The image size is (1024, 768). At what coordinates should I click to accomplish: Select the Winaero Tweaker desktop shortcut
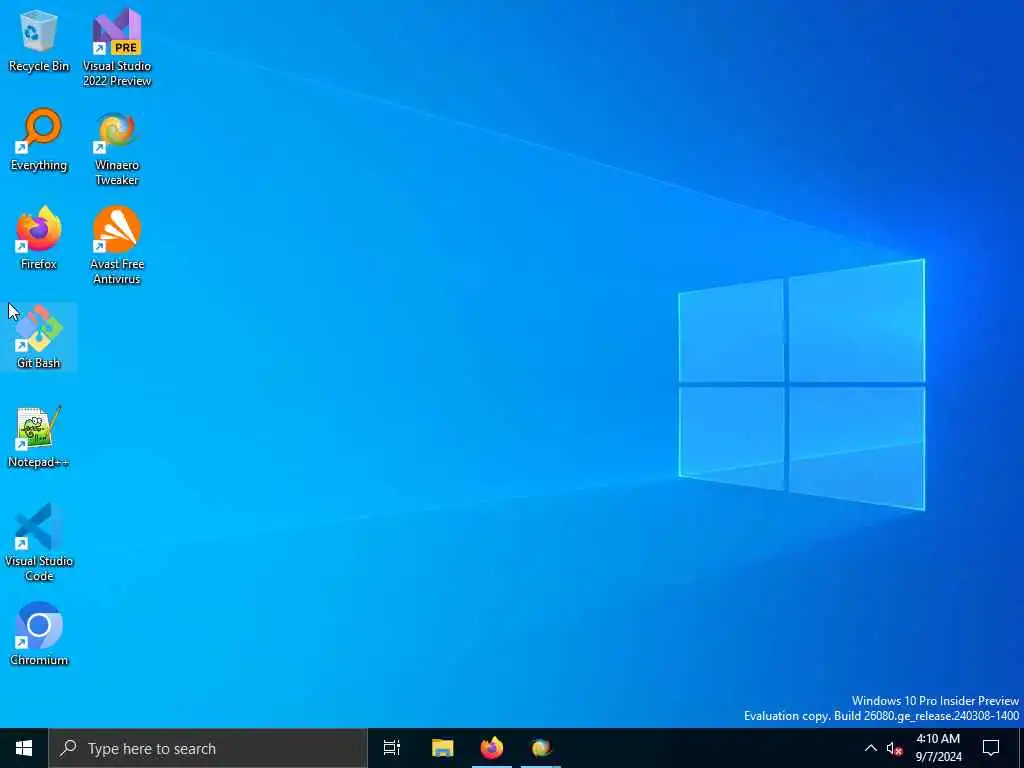pyautogui.click(x=117, y=148)
